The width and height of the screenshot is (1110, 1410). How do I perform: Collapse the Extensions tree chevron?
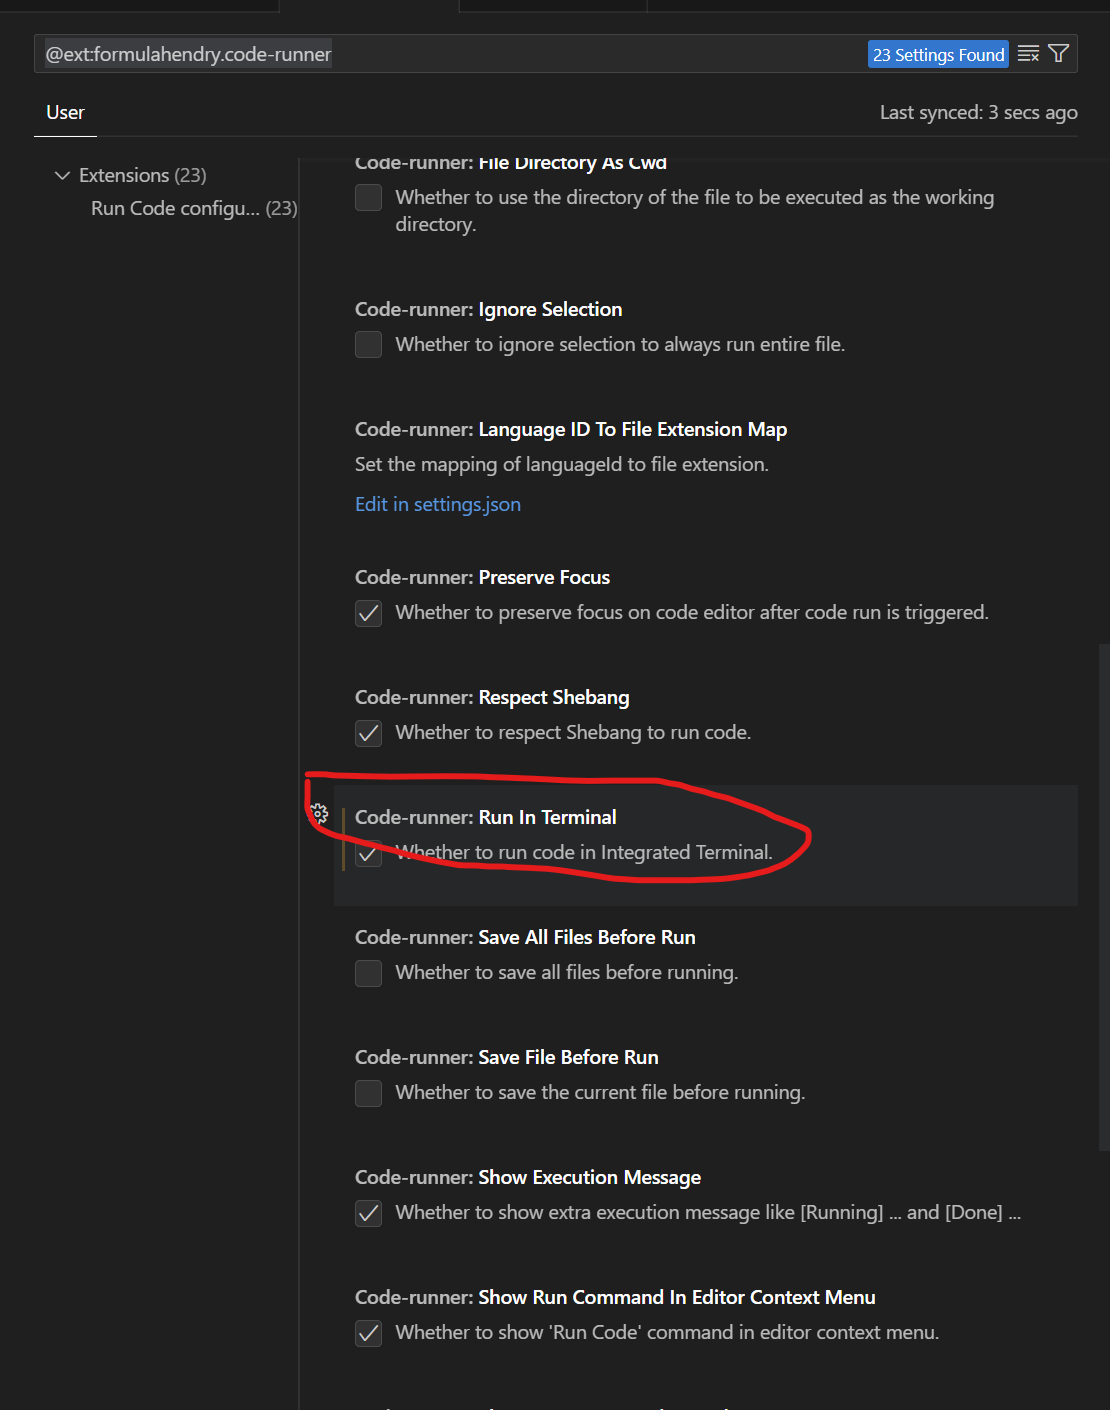(x=62, y=175)
